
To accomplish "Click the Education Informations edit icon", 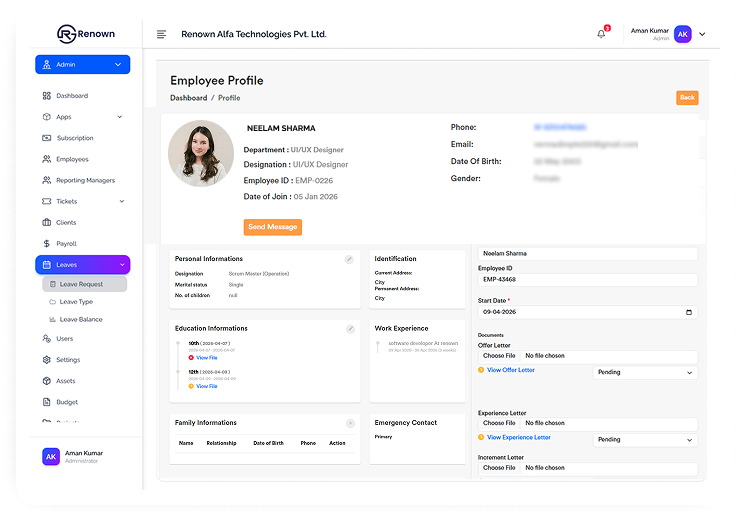I will [350, 329].
